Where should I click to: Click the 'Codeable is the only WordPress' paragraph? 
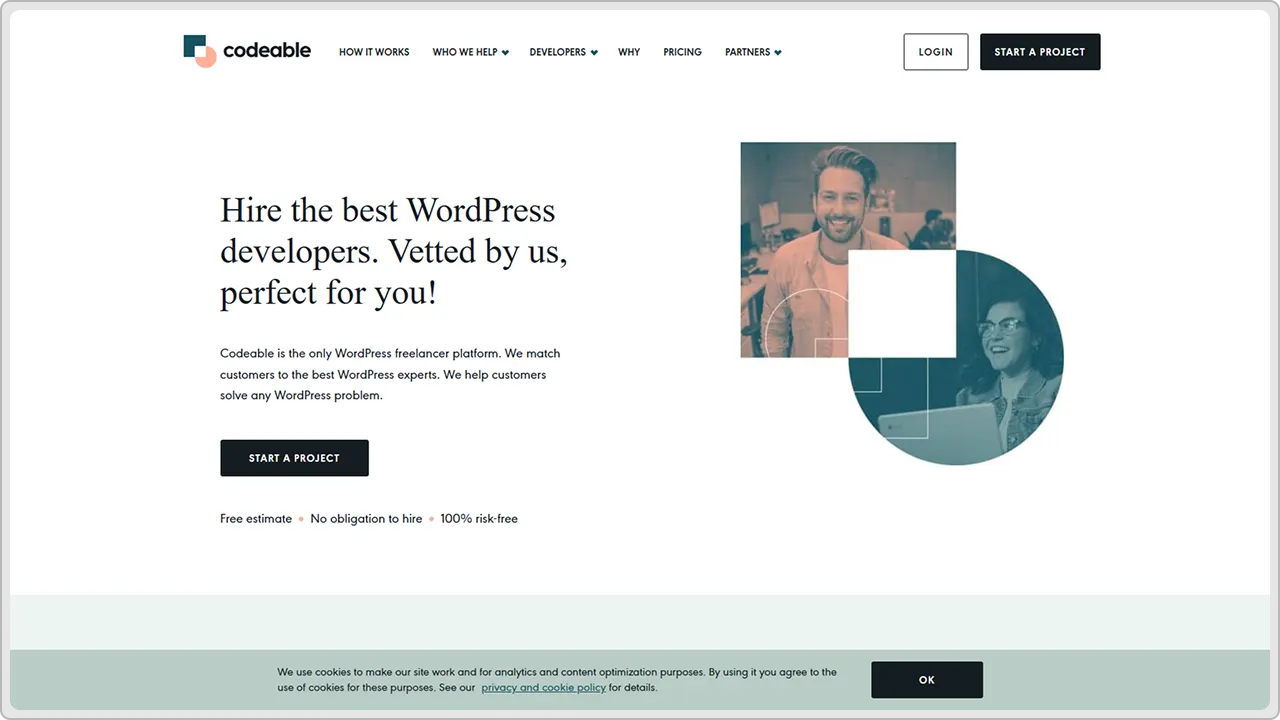click(x=390, y=375)
